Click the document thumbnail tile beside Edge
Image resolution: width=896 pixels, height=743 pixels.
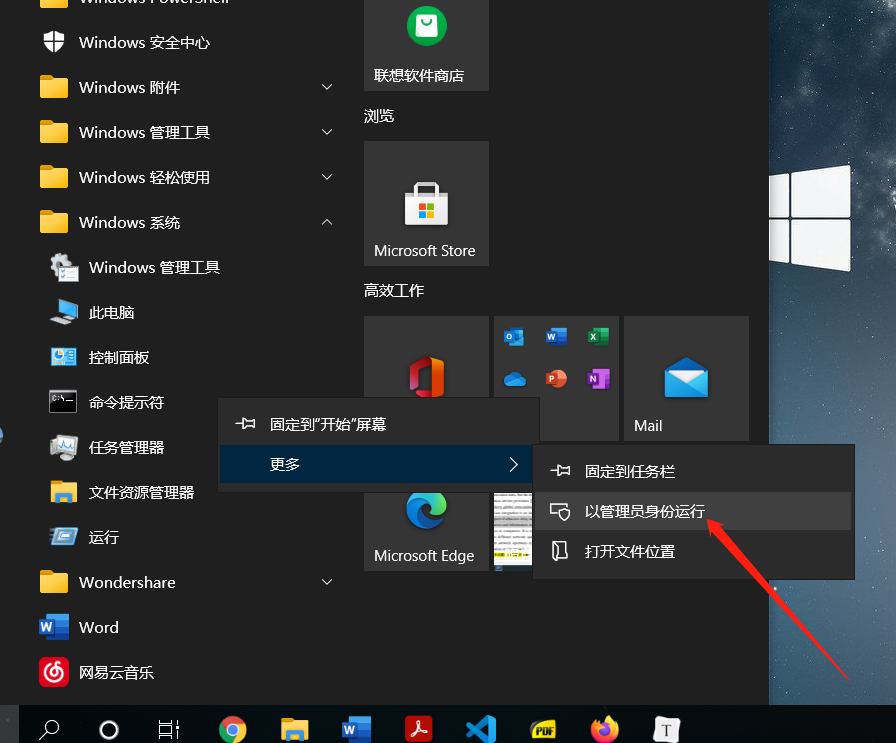coord(513,531)
